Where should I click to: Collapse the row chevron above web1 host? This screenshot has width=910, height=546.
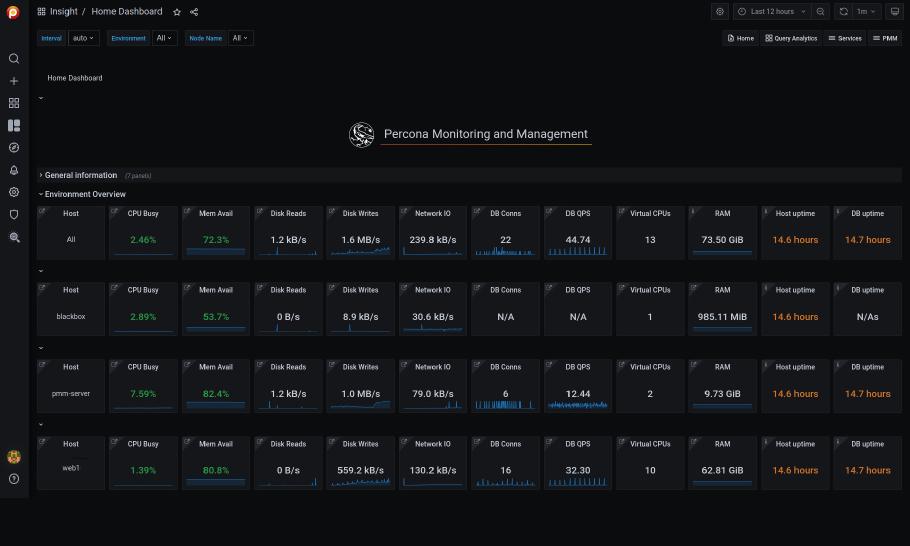[41, 425]
